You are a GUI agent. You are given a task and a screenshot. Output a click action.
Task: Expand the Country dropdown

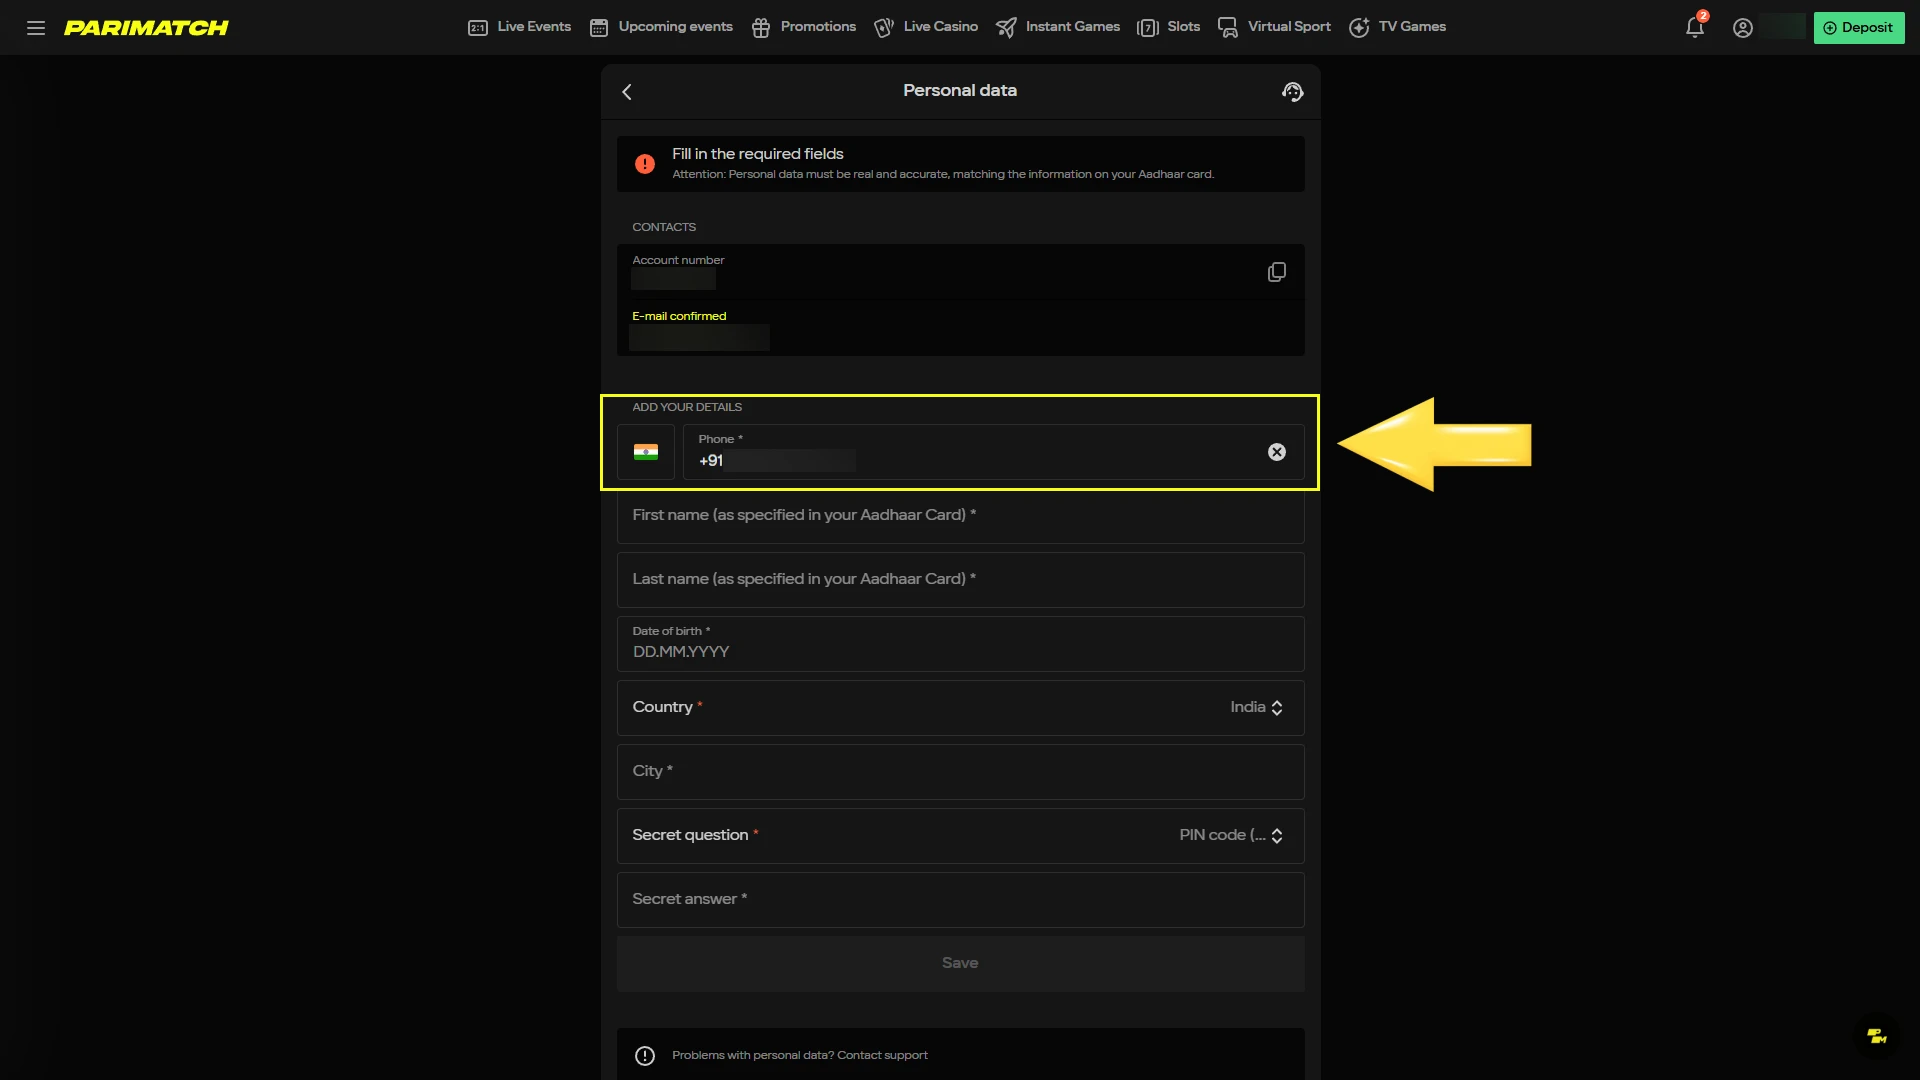[1256, 707]
